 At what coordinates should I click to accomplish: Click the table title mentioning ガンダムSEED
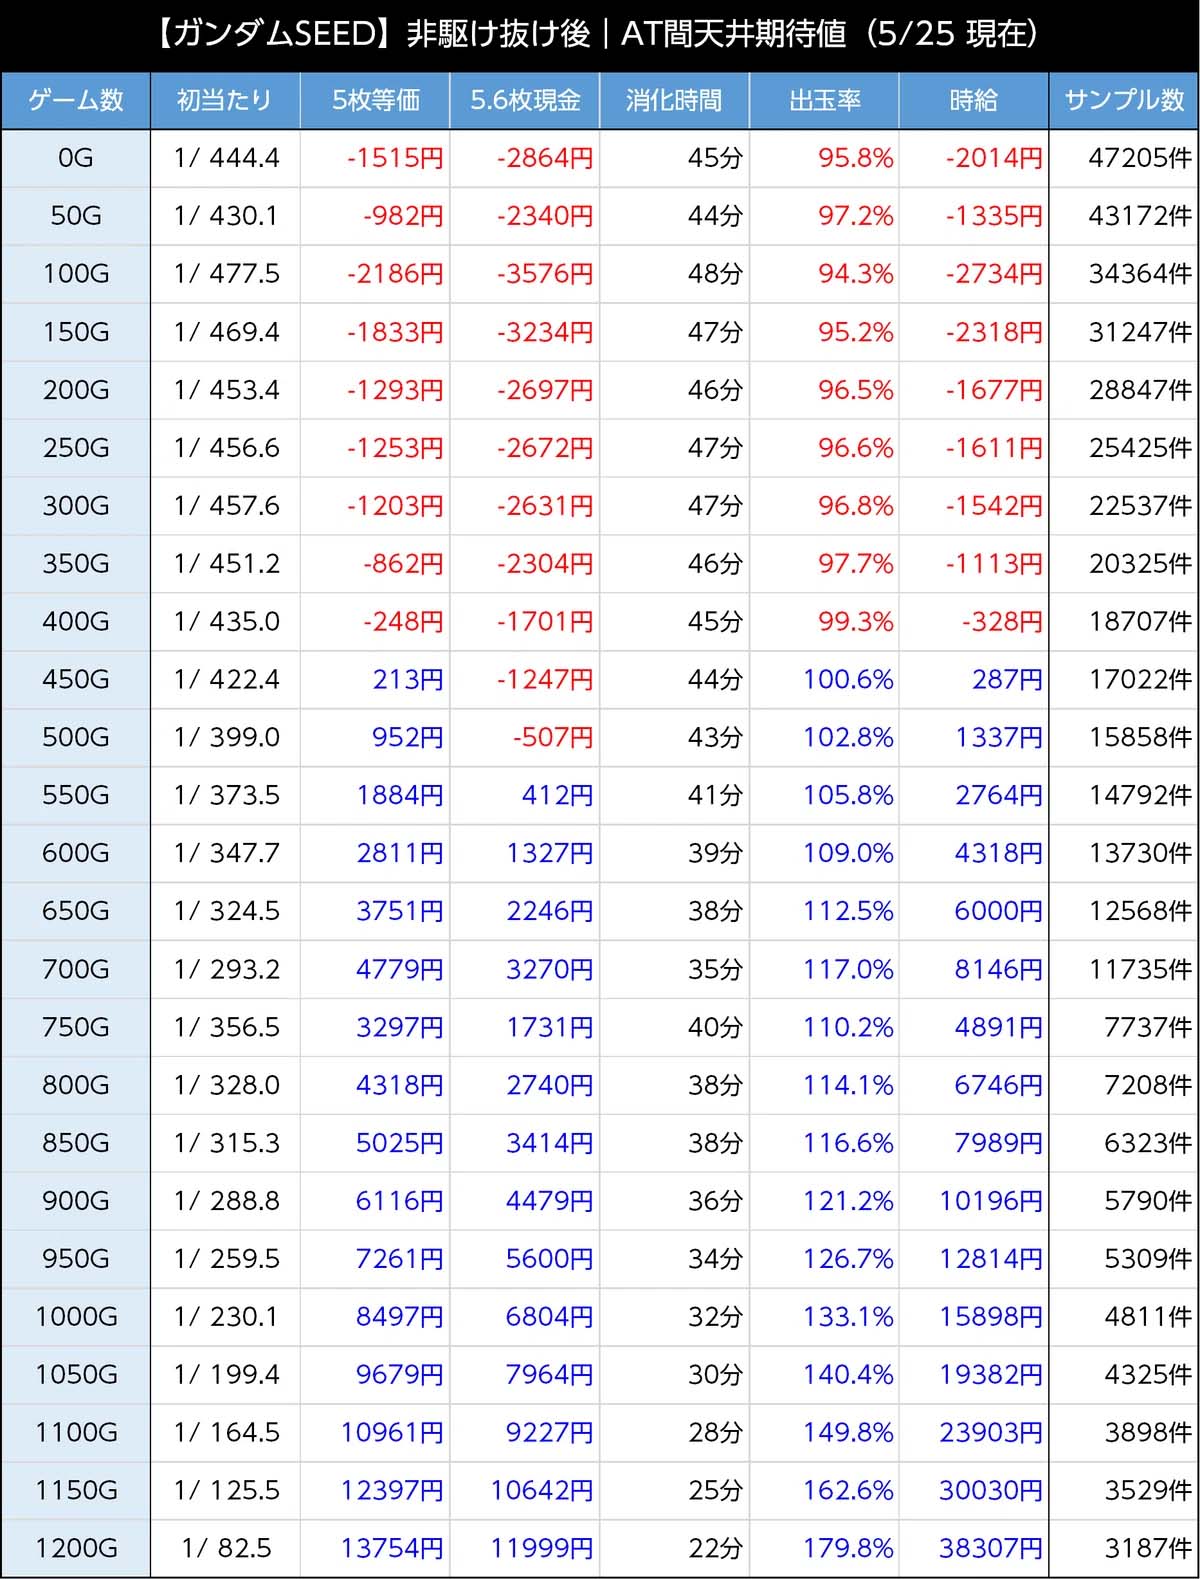click(x=600, y=35)
